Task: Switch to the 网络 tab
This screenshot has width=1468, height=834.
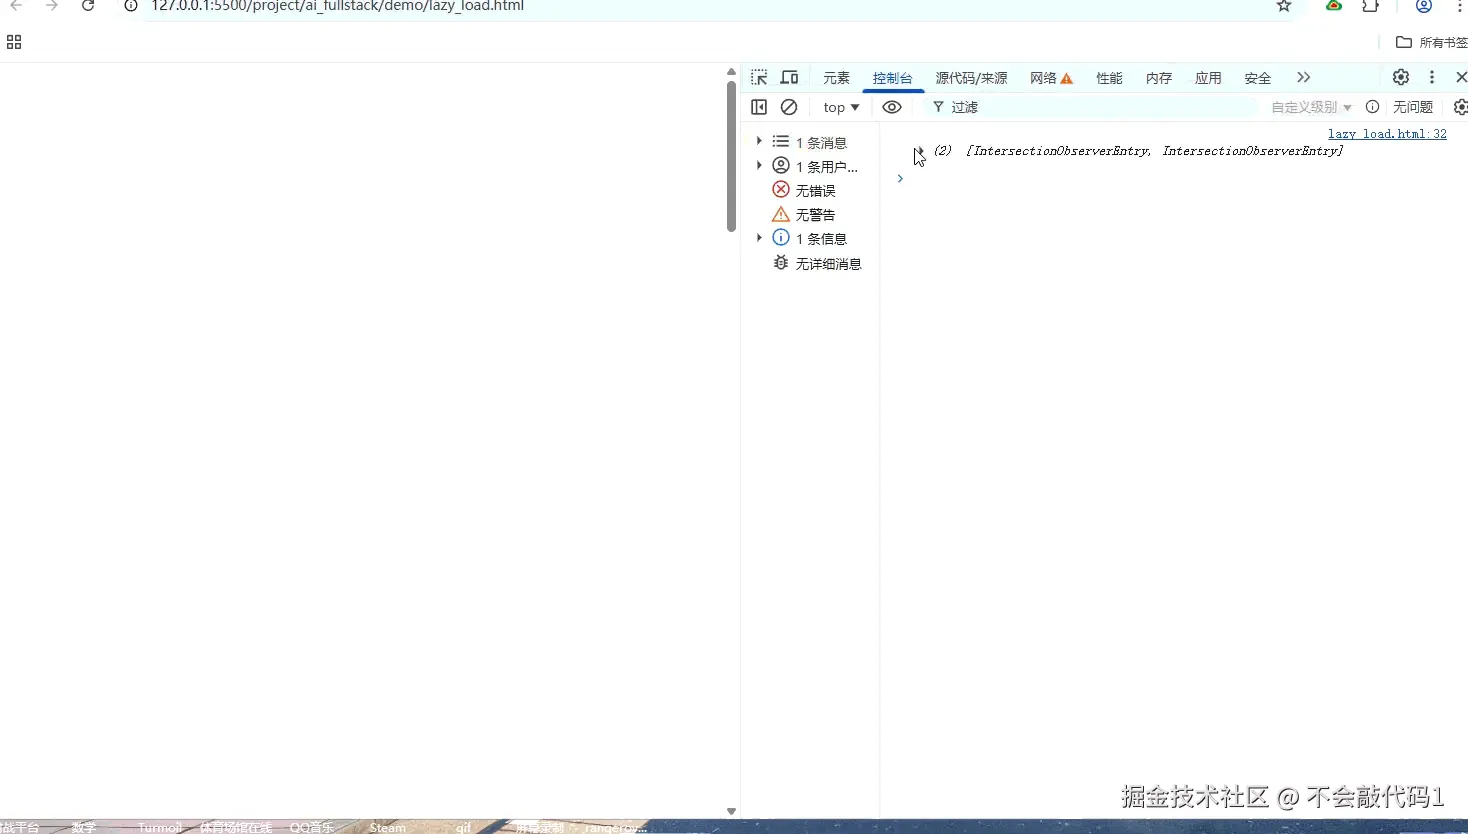Action: click(x=1044, y=78)
